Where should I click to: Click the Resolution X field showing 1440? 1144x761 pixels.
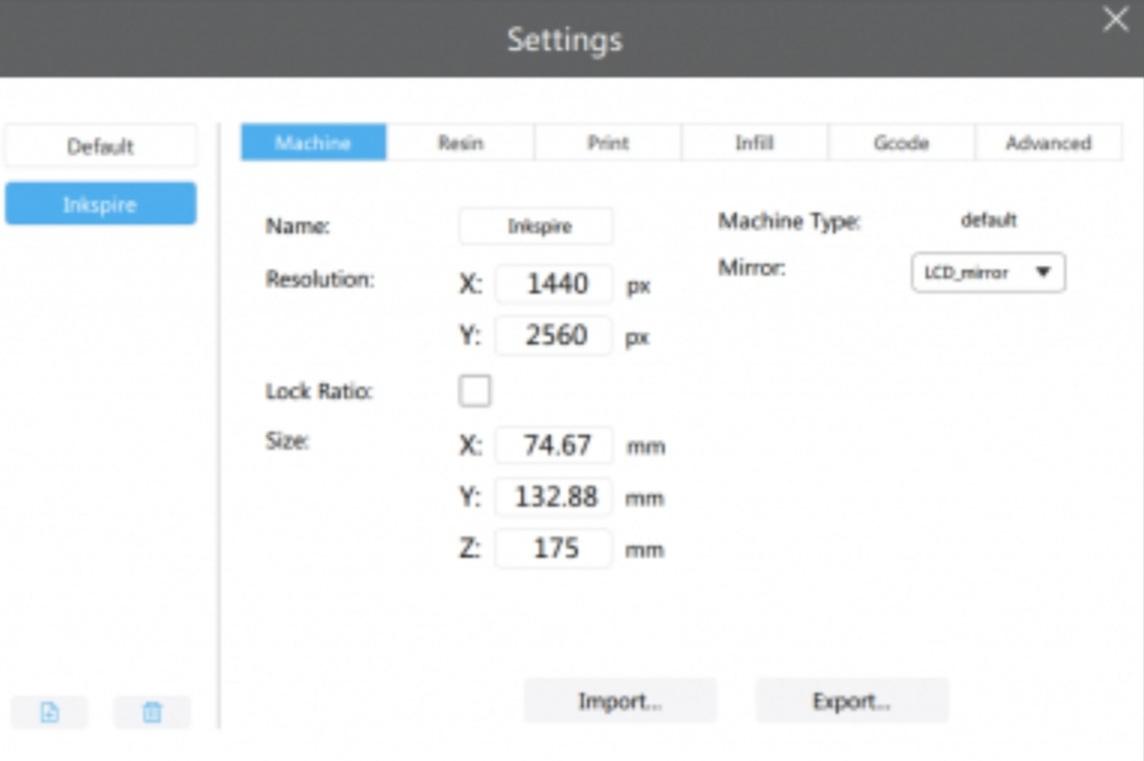point(554,284)
